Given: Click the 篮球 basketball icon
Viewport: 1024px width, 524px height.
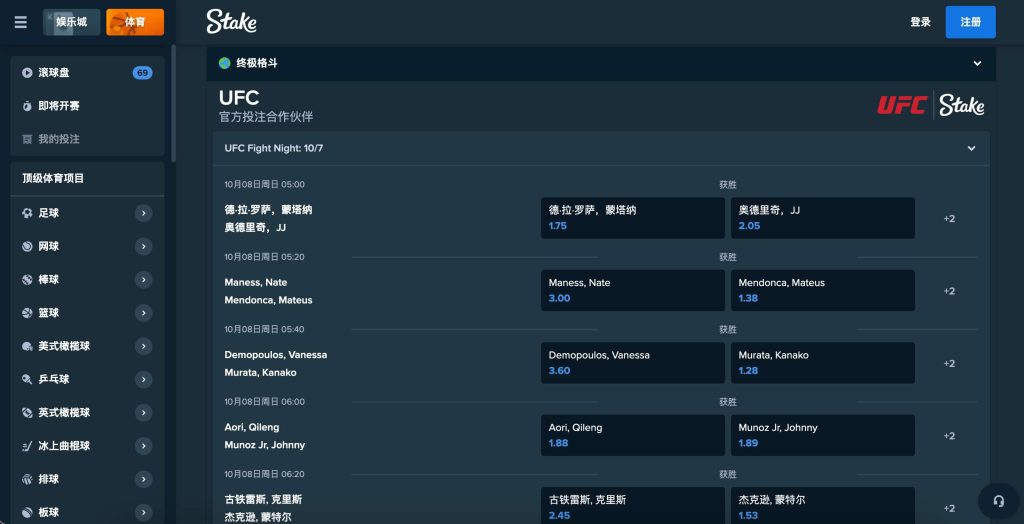Looking at the screenshot, I should point(27,313).
